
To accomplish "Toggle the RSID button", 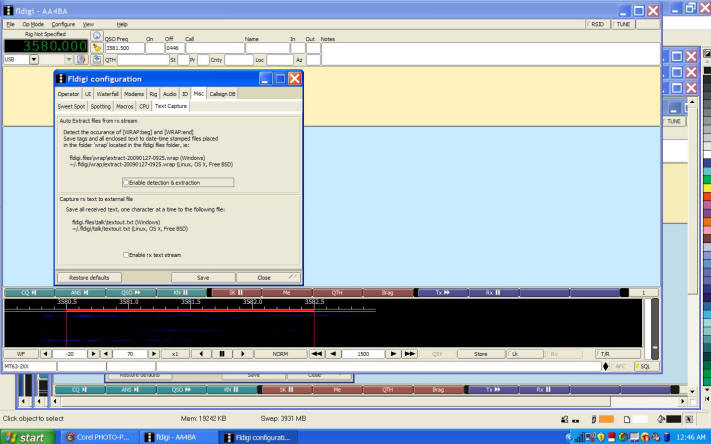I will [x=597, y=24].
